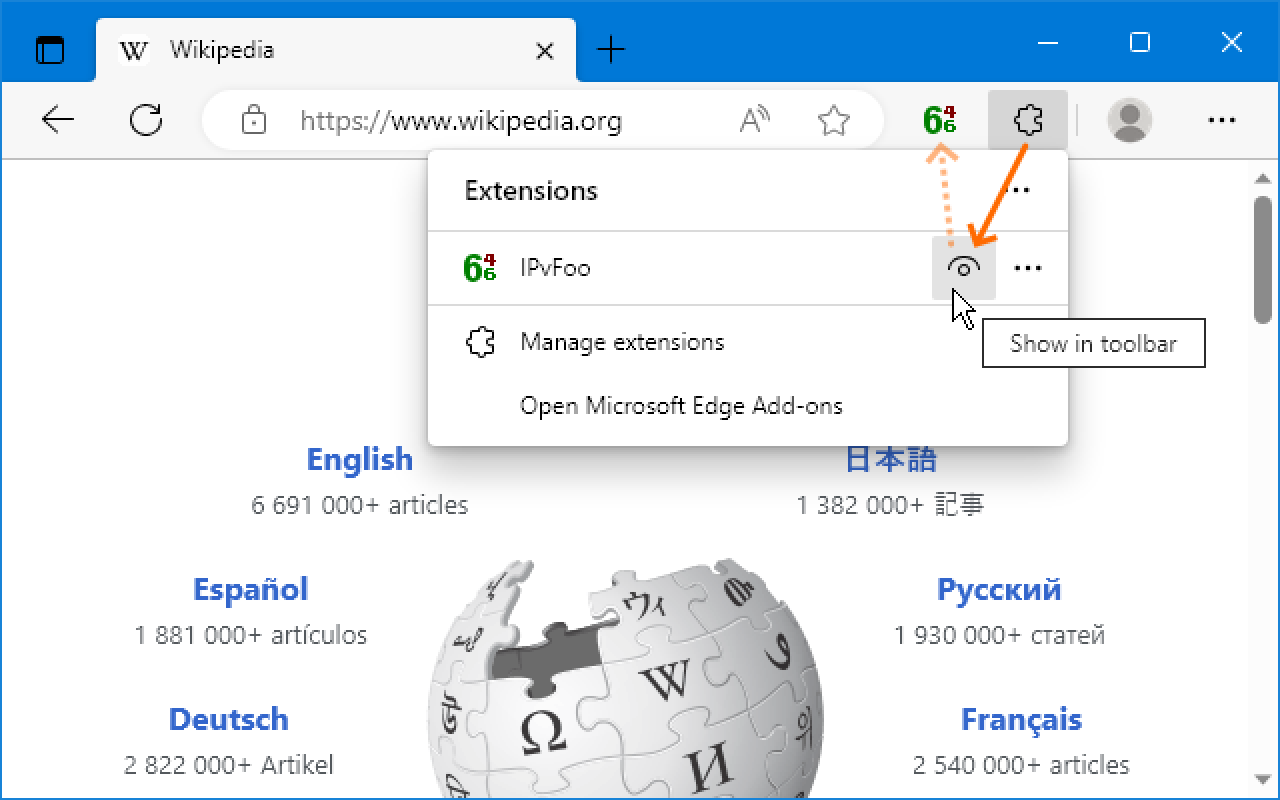Open Español Wikipedia link
Image resolution: width=1280 pixels, height=800 pixels.
point(250,589)
